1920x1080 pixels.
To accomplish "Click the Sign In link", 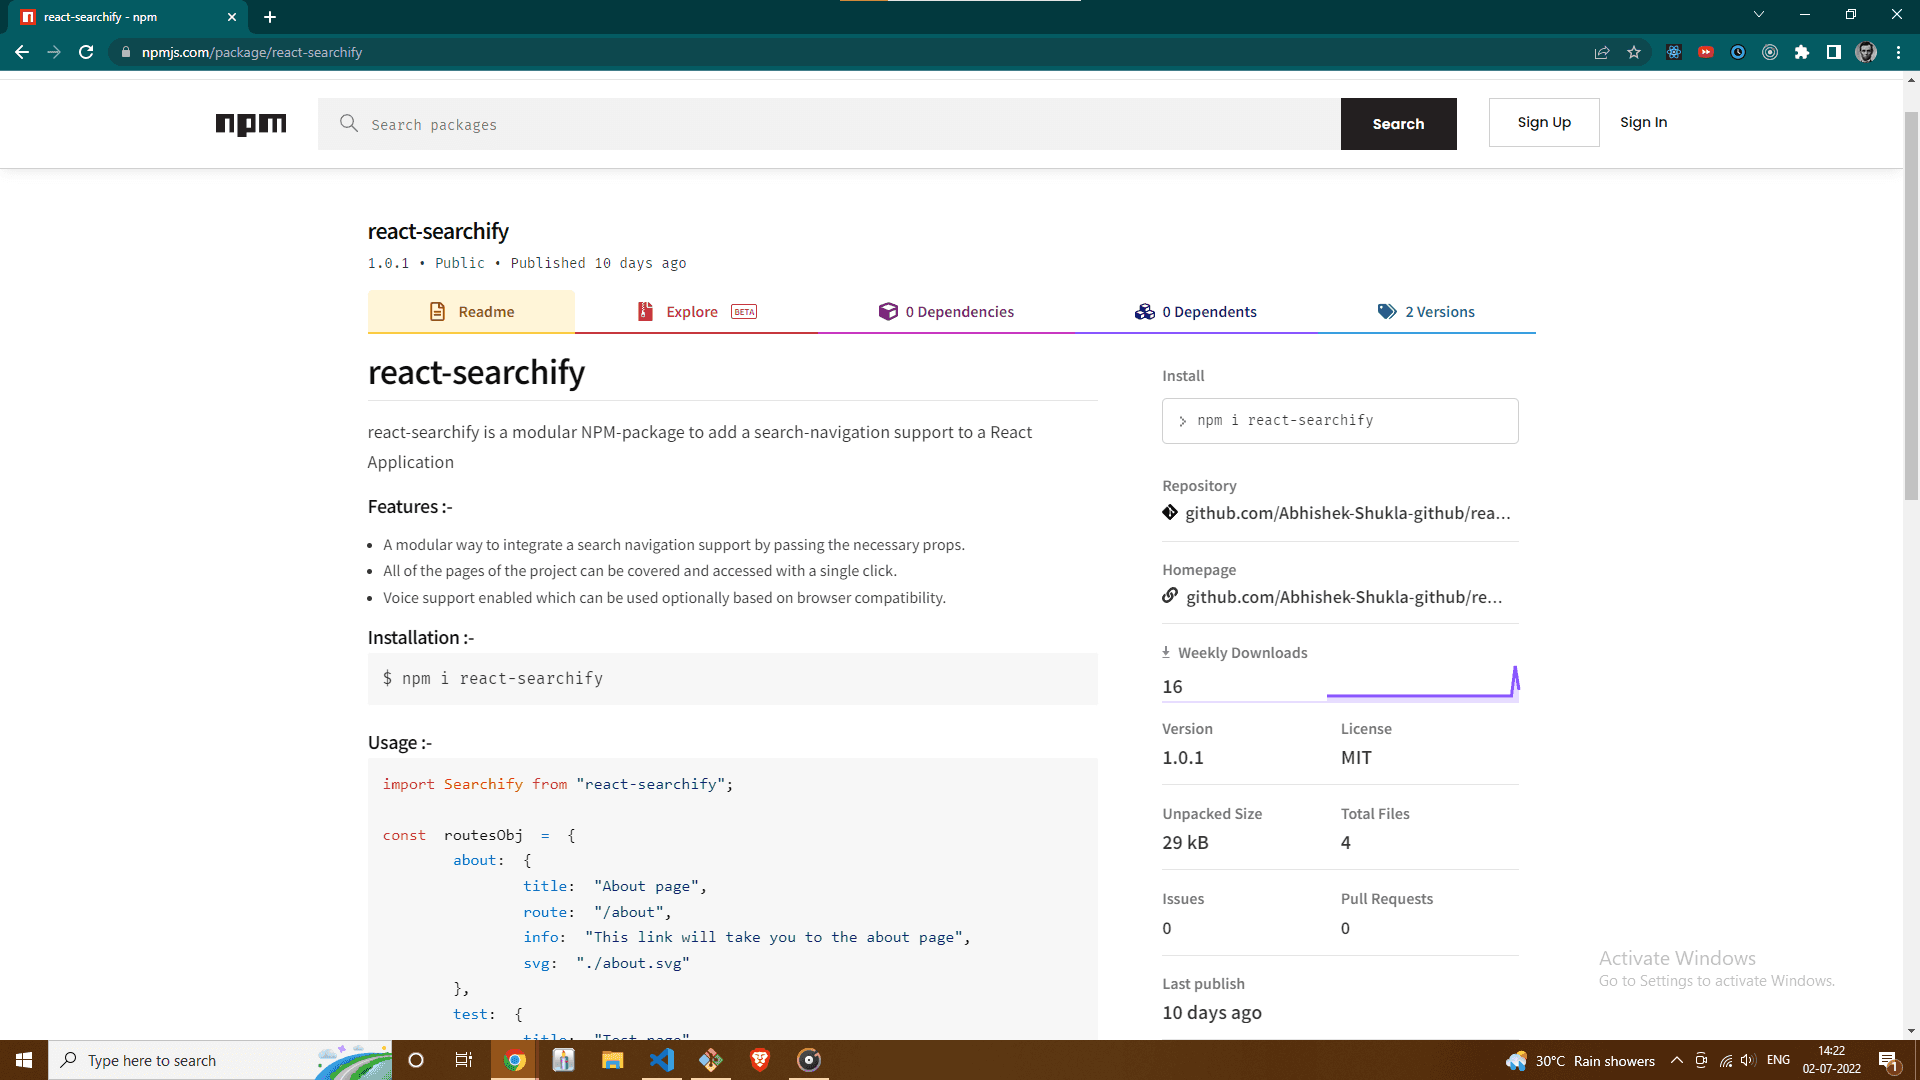I will (1643, 122).
